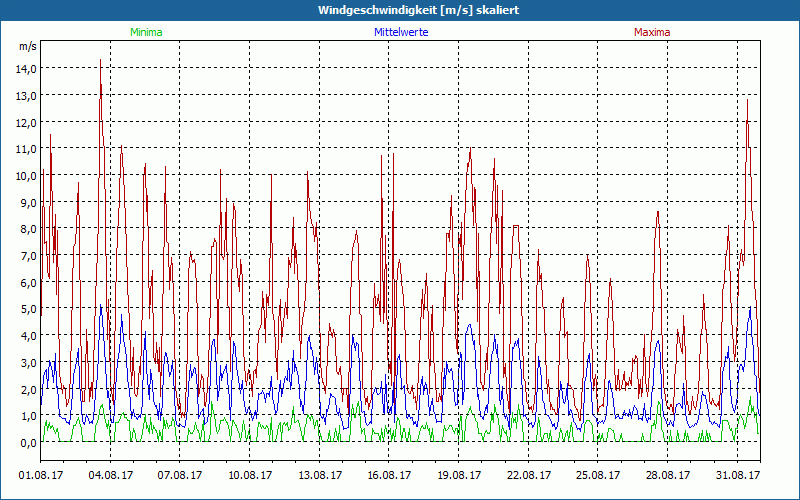Select the 12,0 y-axis value
800x500 pixels.
coord(26,122)
